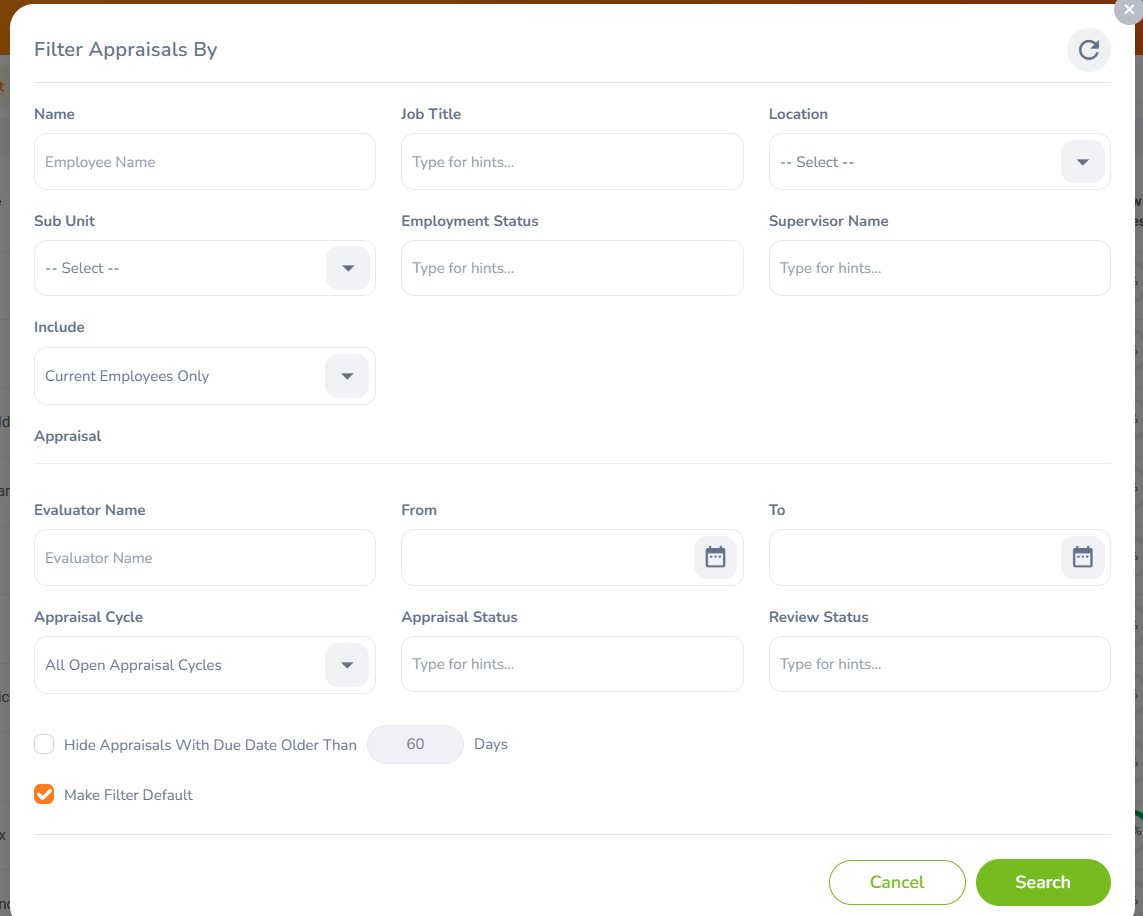
Task: Expand the Location dropdown
Action: 1082,162
